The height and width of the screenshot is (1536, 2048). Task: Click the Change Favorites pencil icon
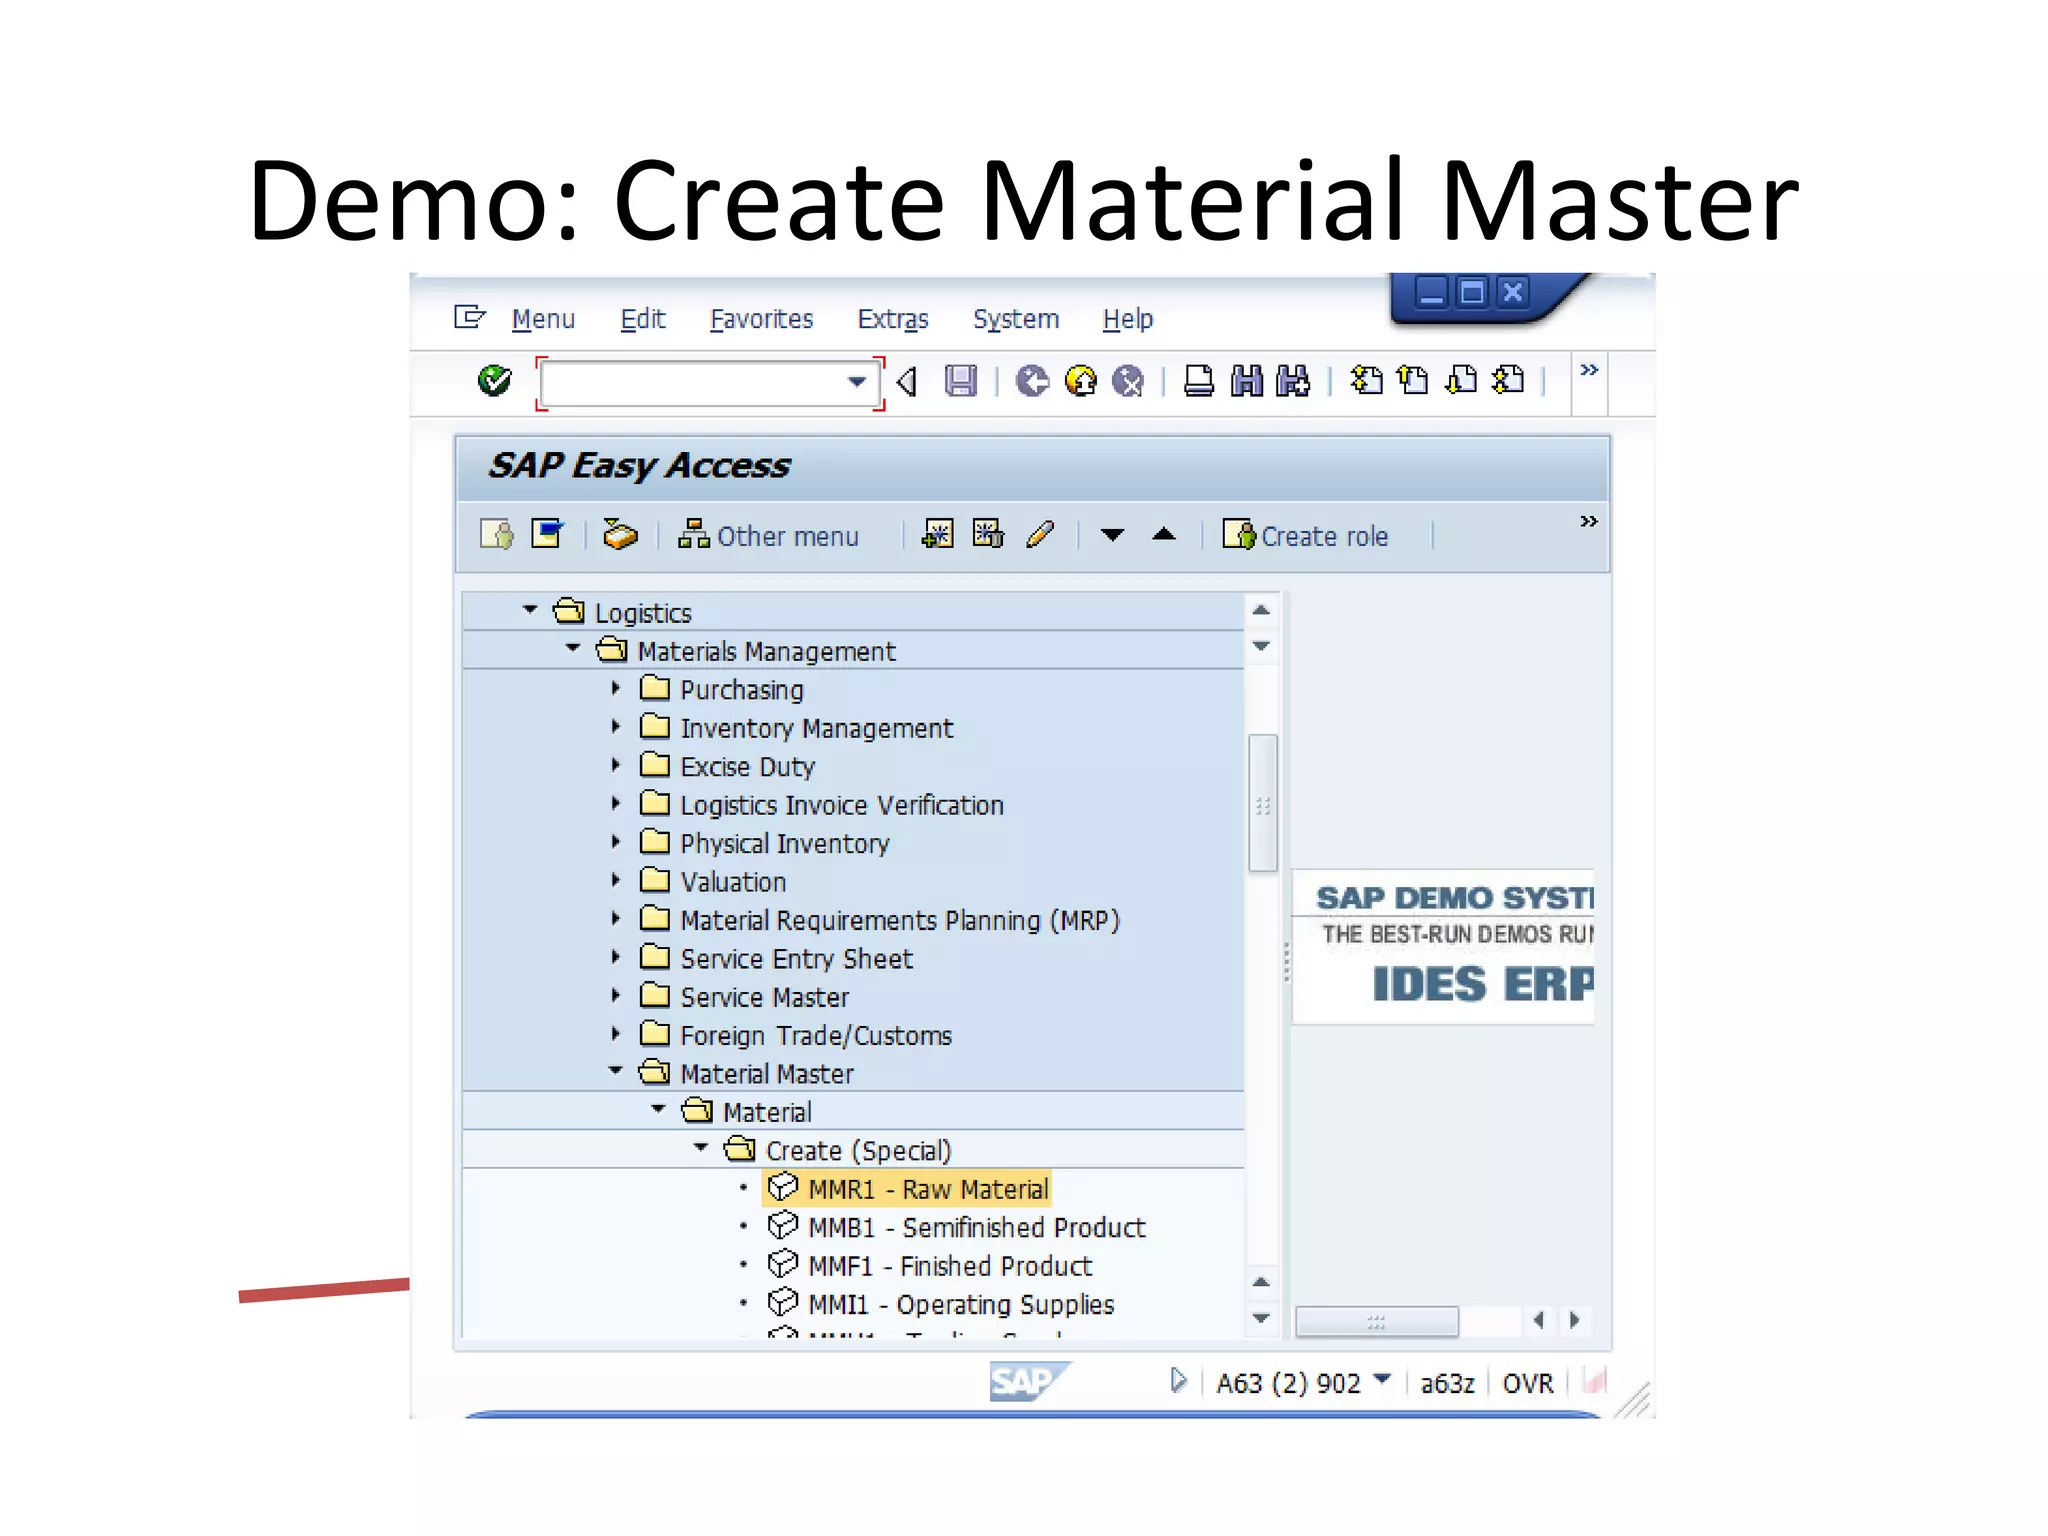(1040, 534)
